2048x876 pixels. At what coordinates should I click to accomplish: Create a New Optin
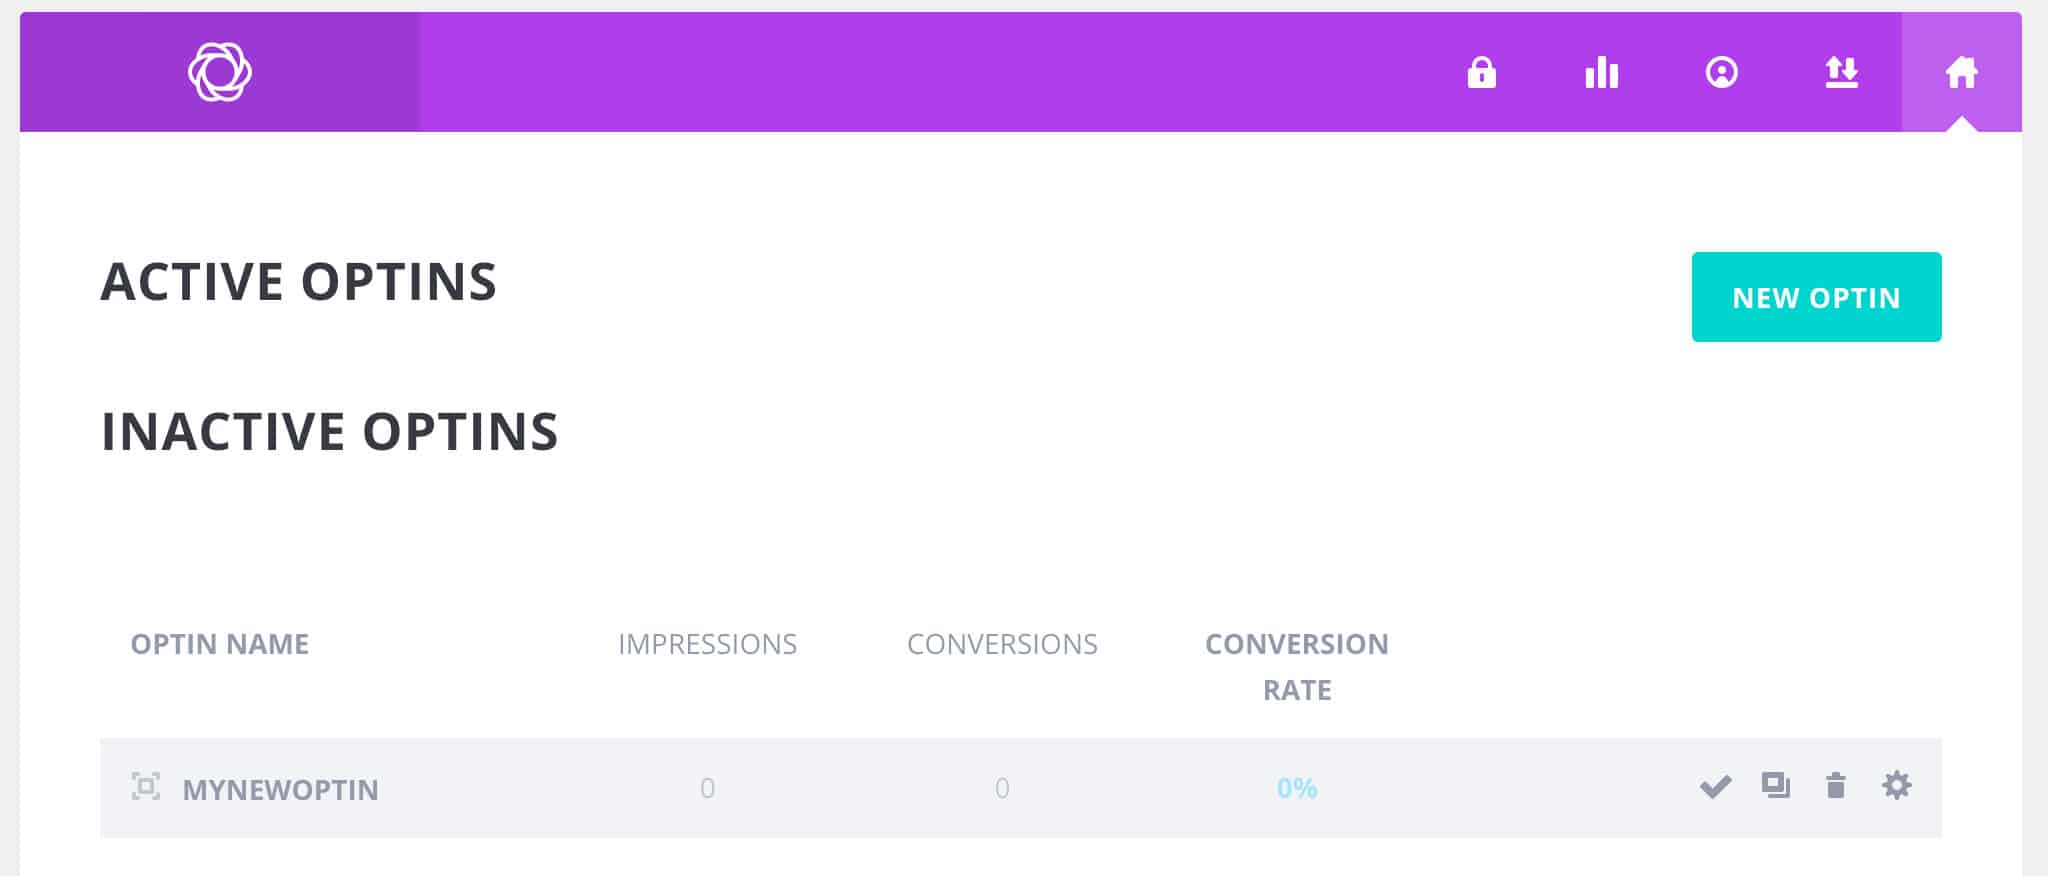click(x=1816, y=297)
